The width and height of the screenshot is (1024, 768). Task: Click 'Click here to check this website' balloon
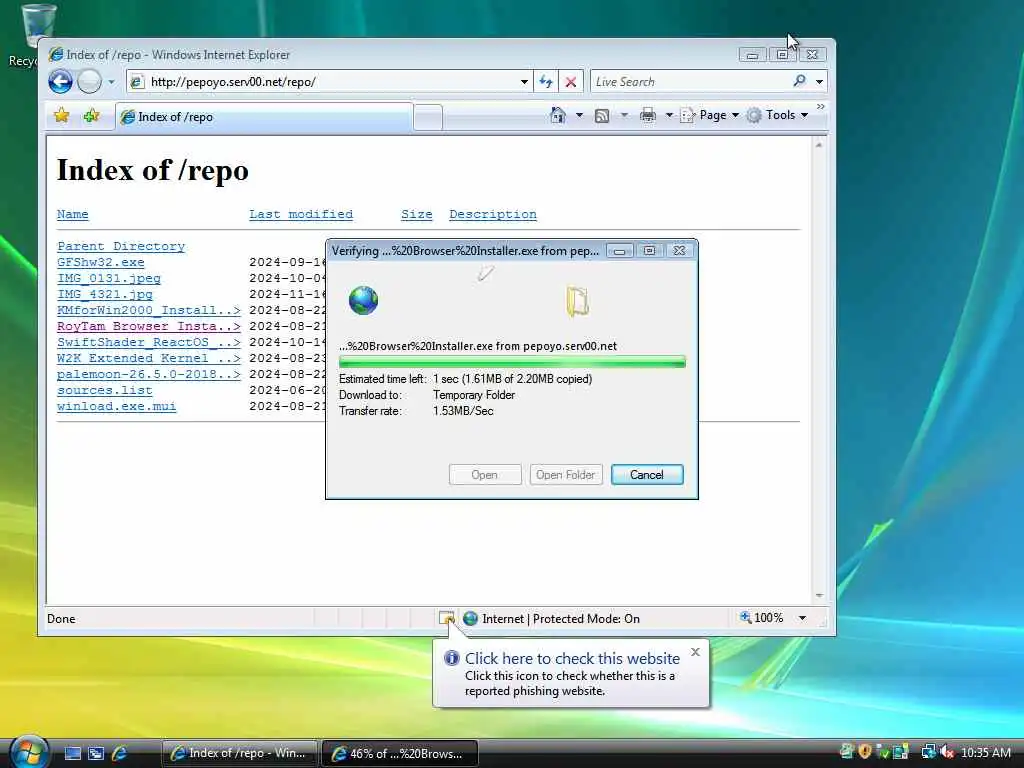[572, 658]
